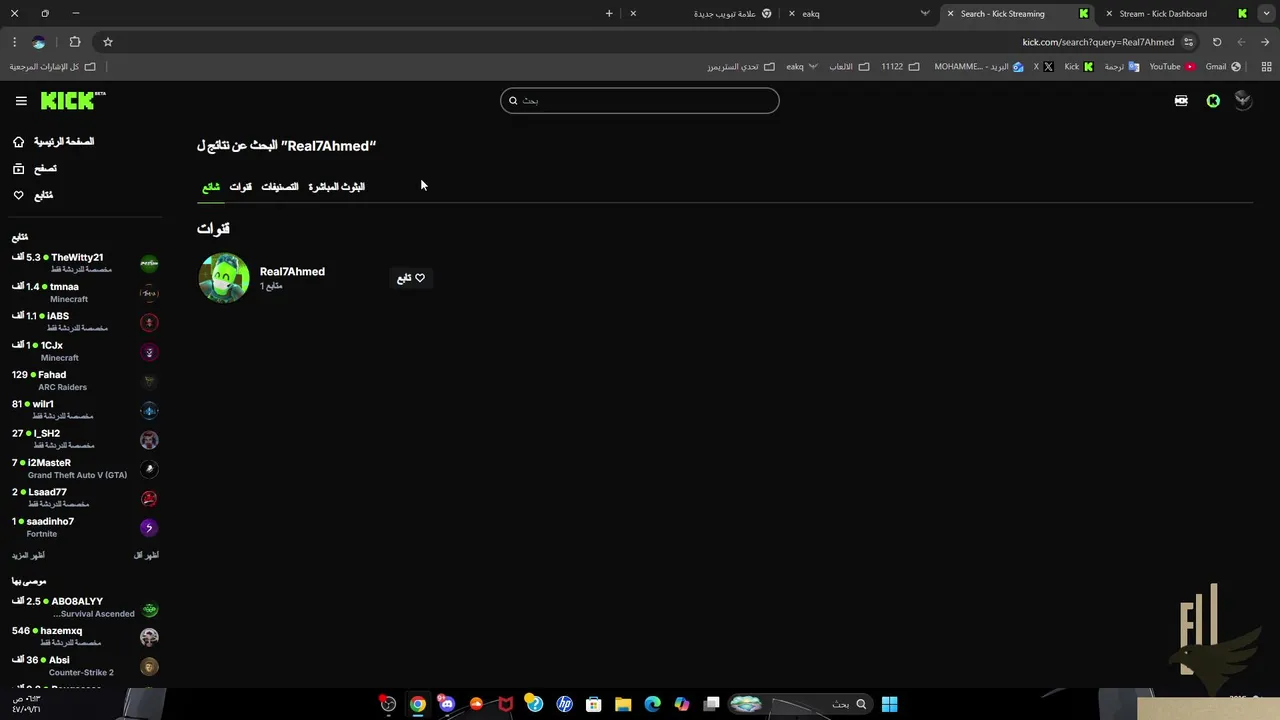Screen dimensions: 1280x720
Task: Open Discord from taskbar
Action: (447, 704)
